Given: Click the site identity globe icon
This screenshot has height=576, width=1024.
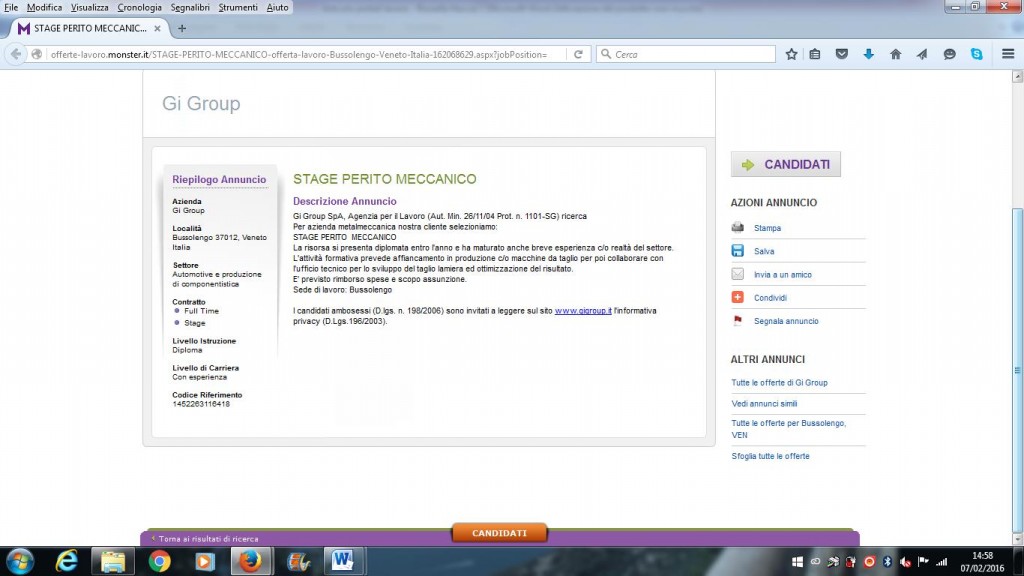Looking at the screenshot, I should 37,54.
